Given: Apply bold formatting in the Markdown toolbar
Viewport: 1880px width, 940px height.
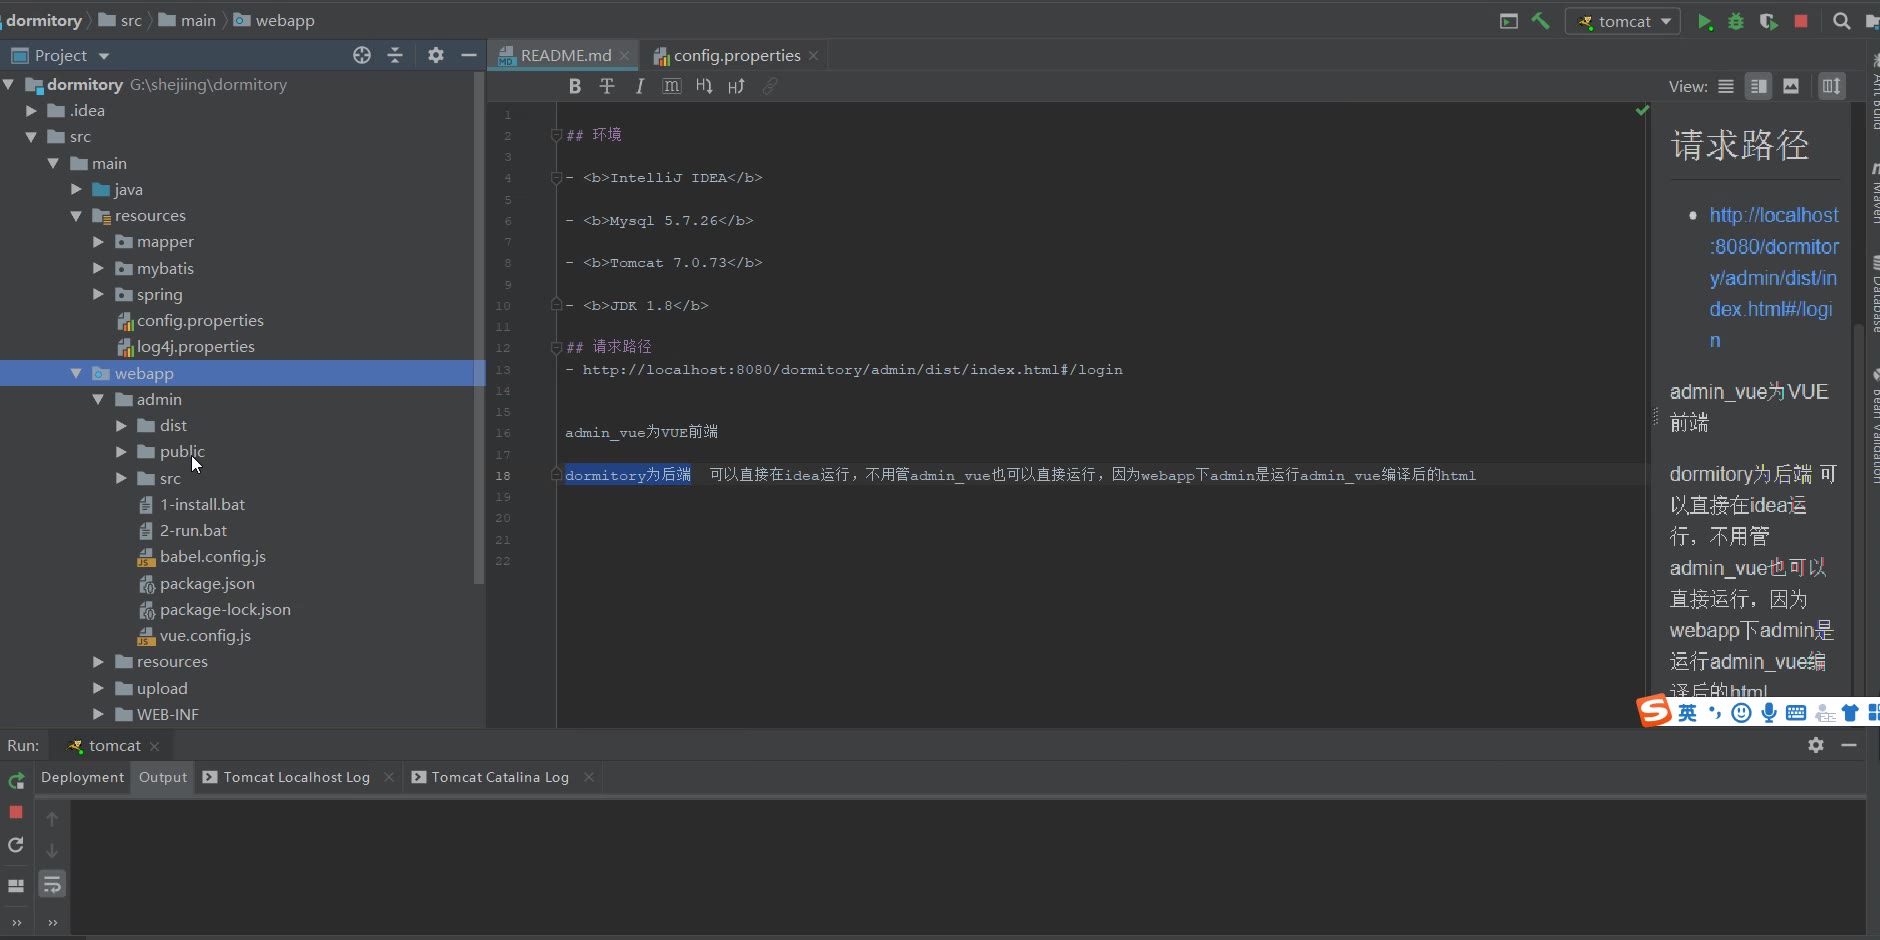Looking at the screenshot, I should point(575,86).
